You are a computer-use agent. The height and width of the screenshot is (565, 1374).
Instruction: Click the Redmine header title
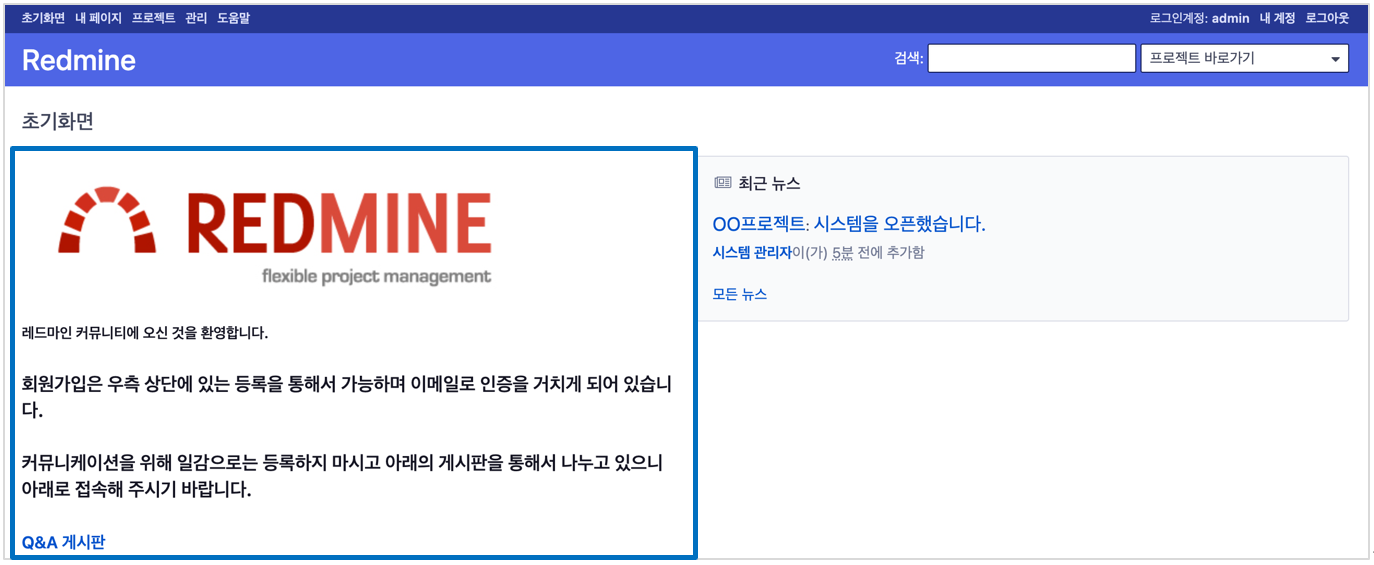[x=79, y=60]
